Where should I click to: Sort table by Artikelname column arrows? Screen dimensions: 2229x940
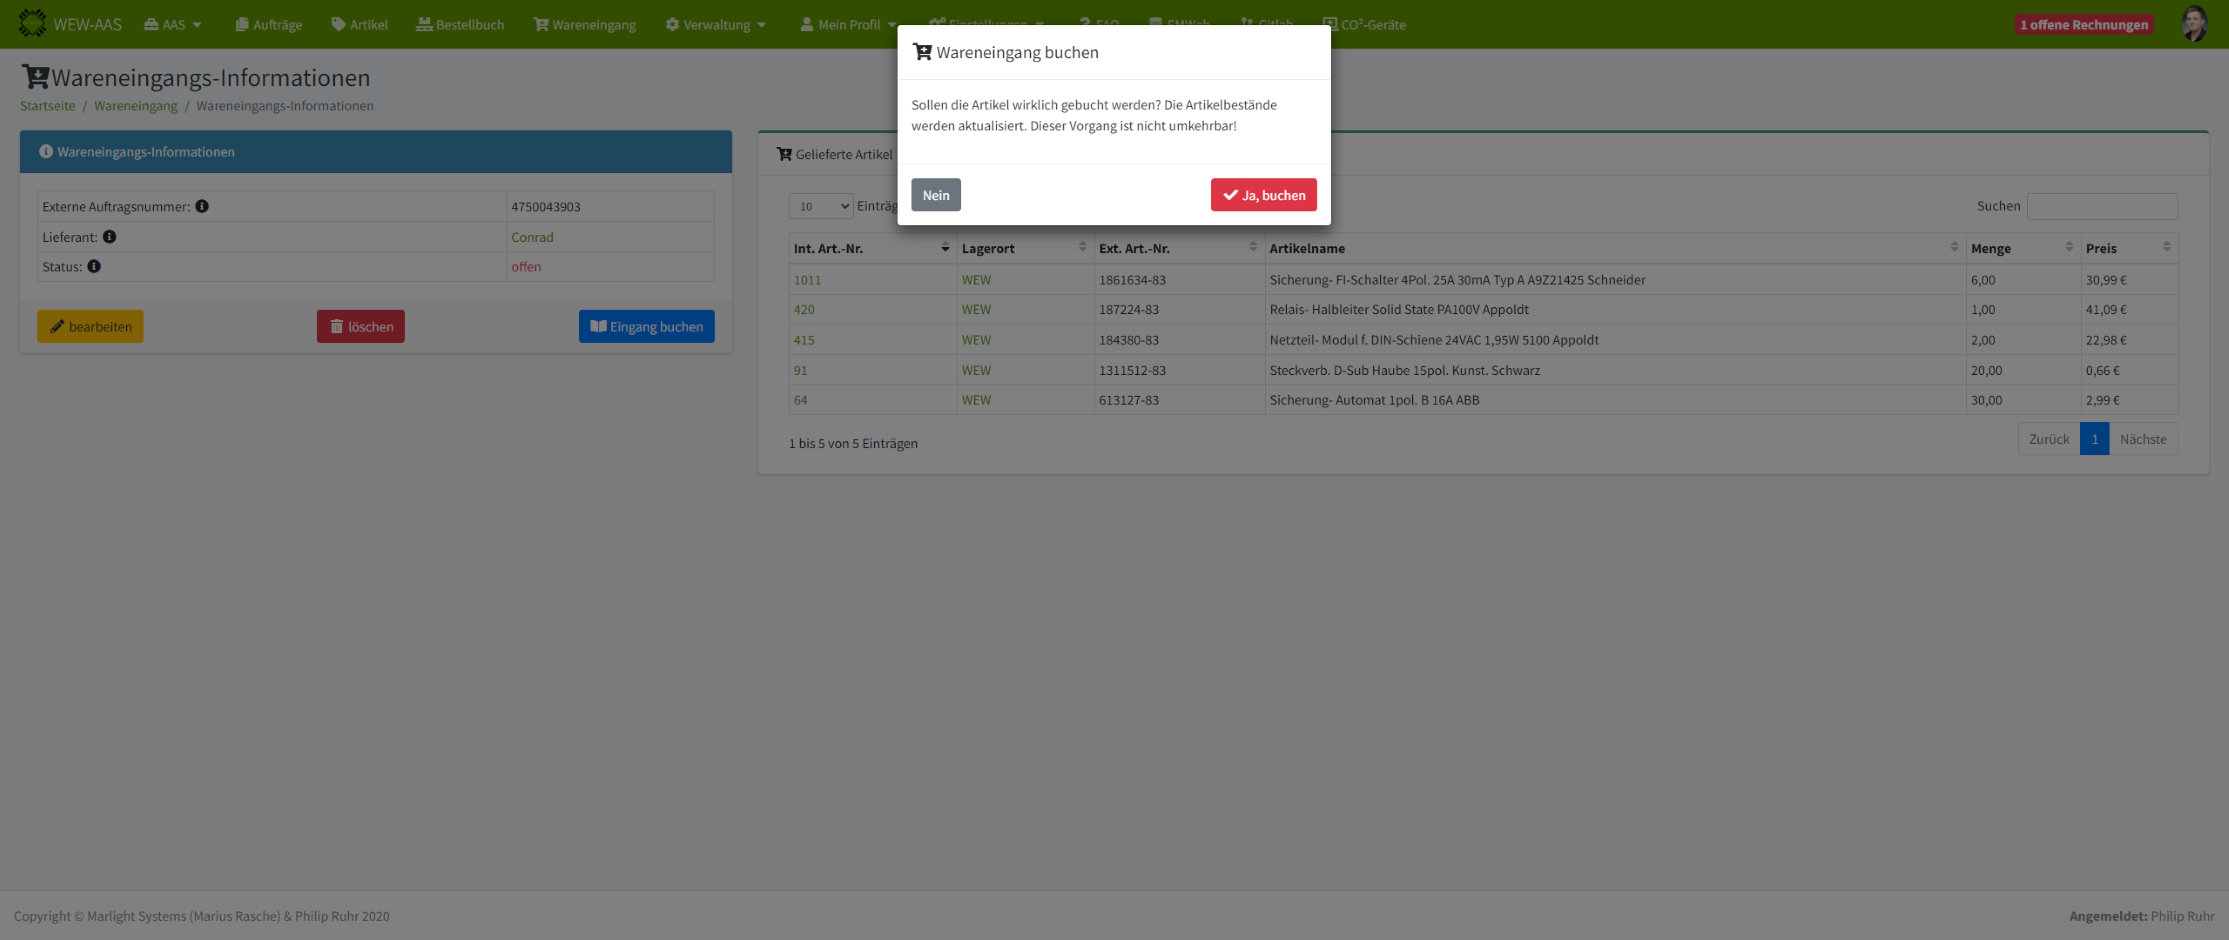[1953, 248]
